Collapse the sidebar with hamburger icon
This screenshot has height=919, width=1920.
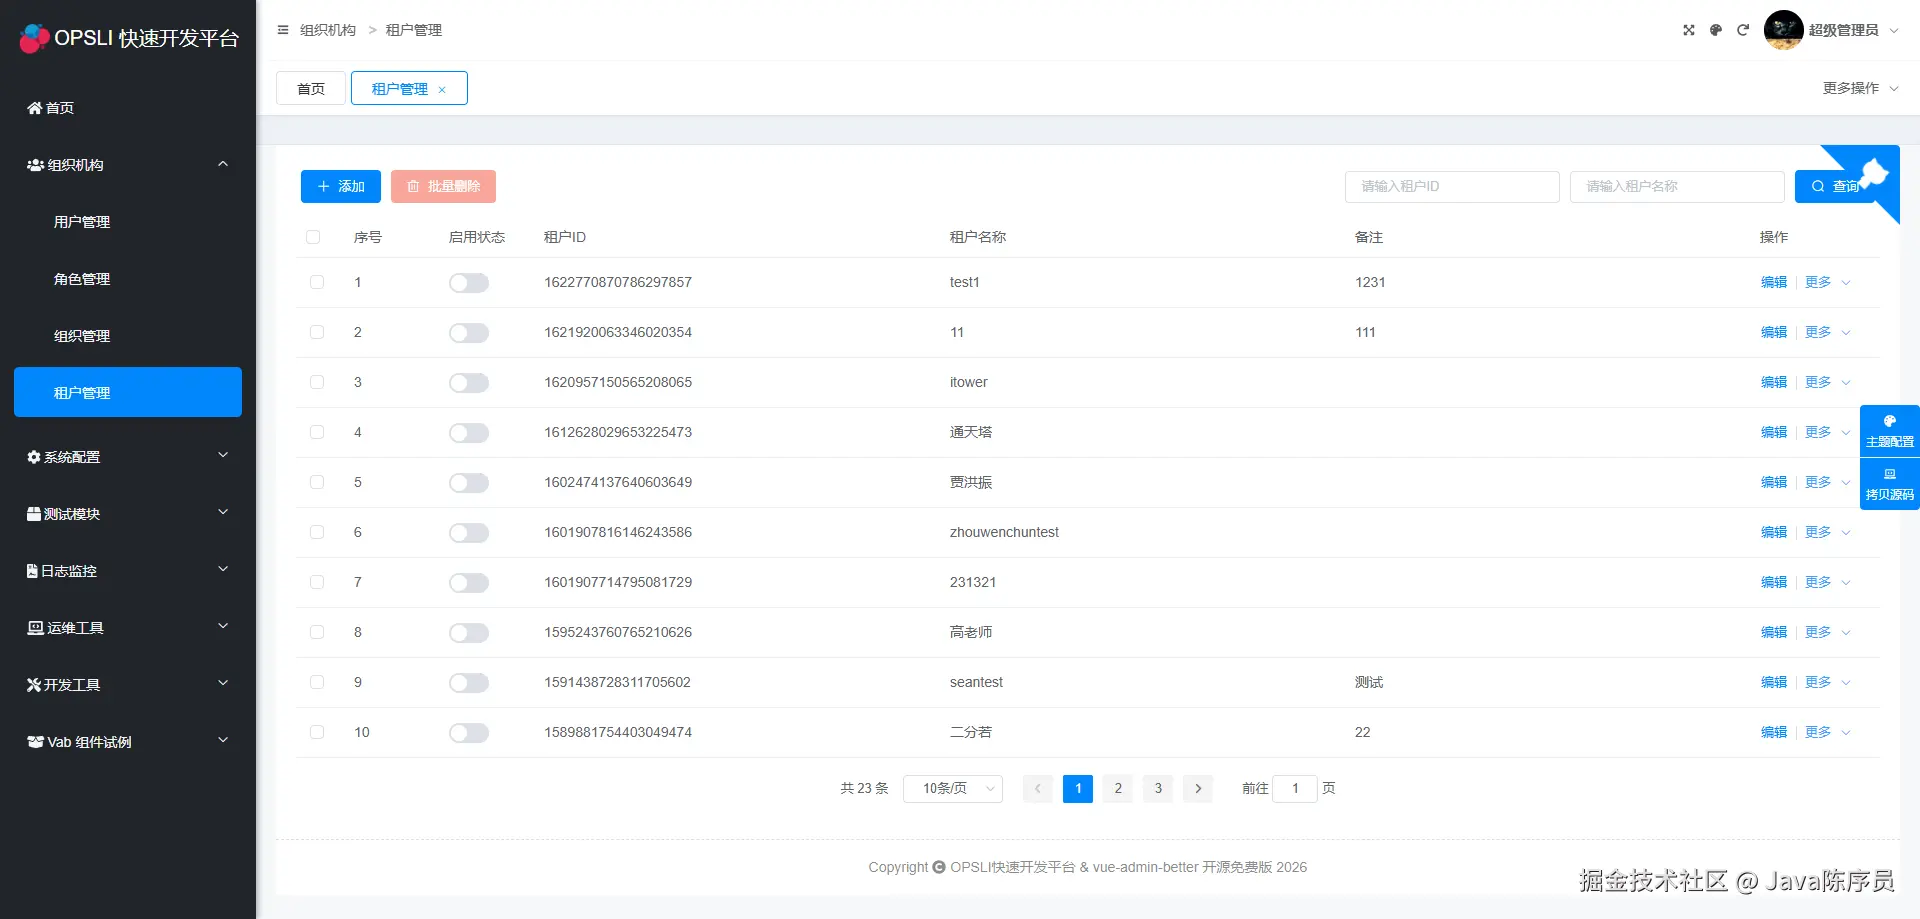tap(283, 30)
